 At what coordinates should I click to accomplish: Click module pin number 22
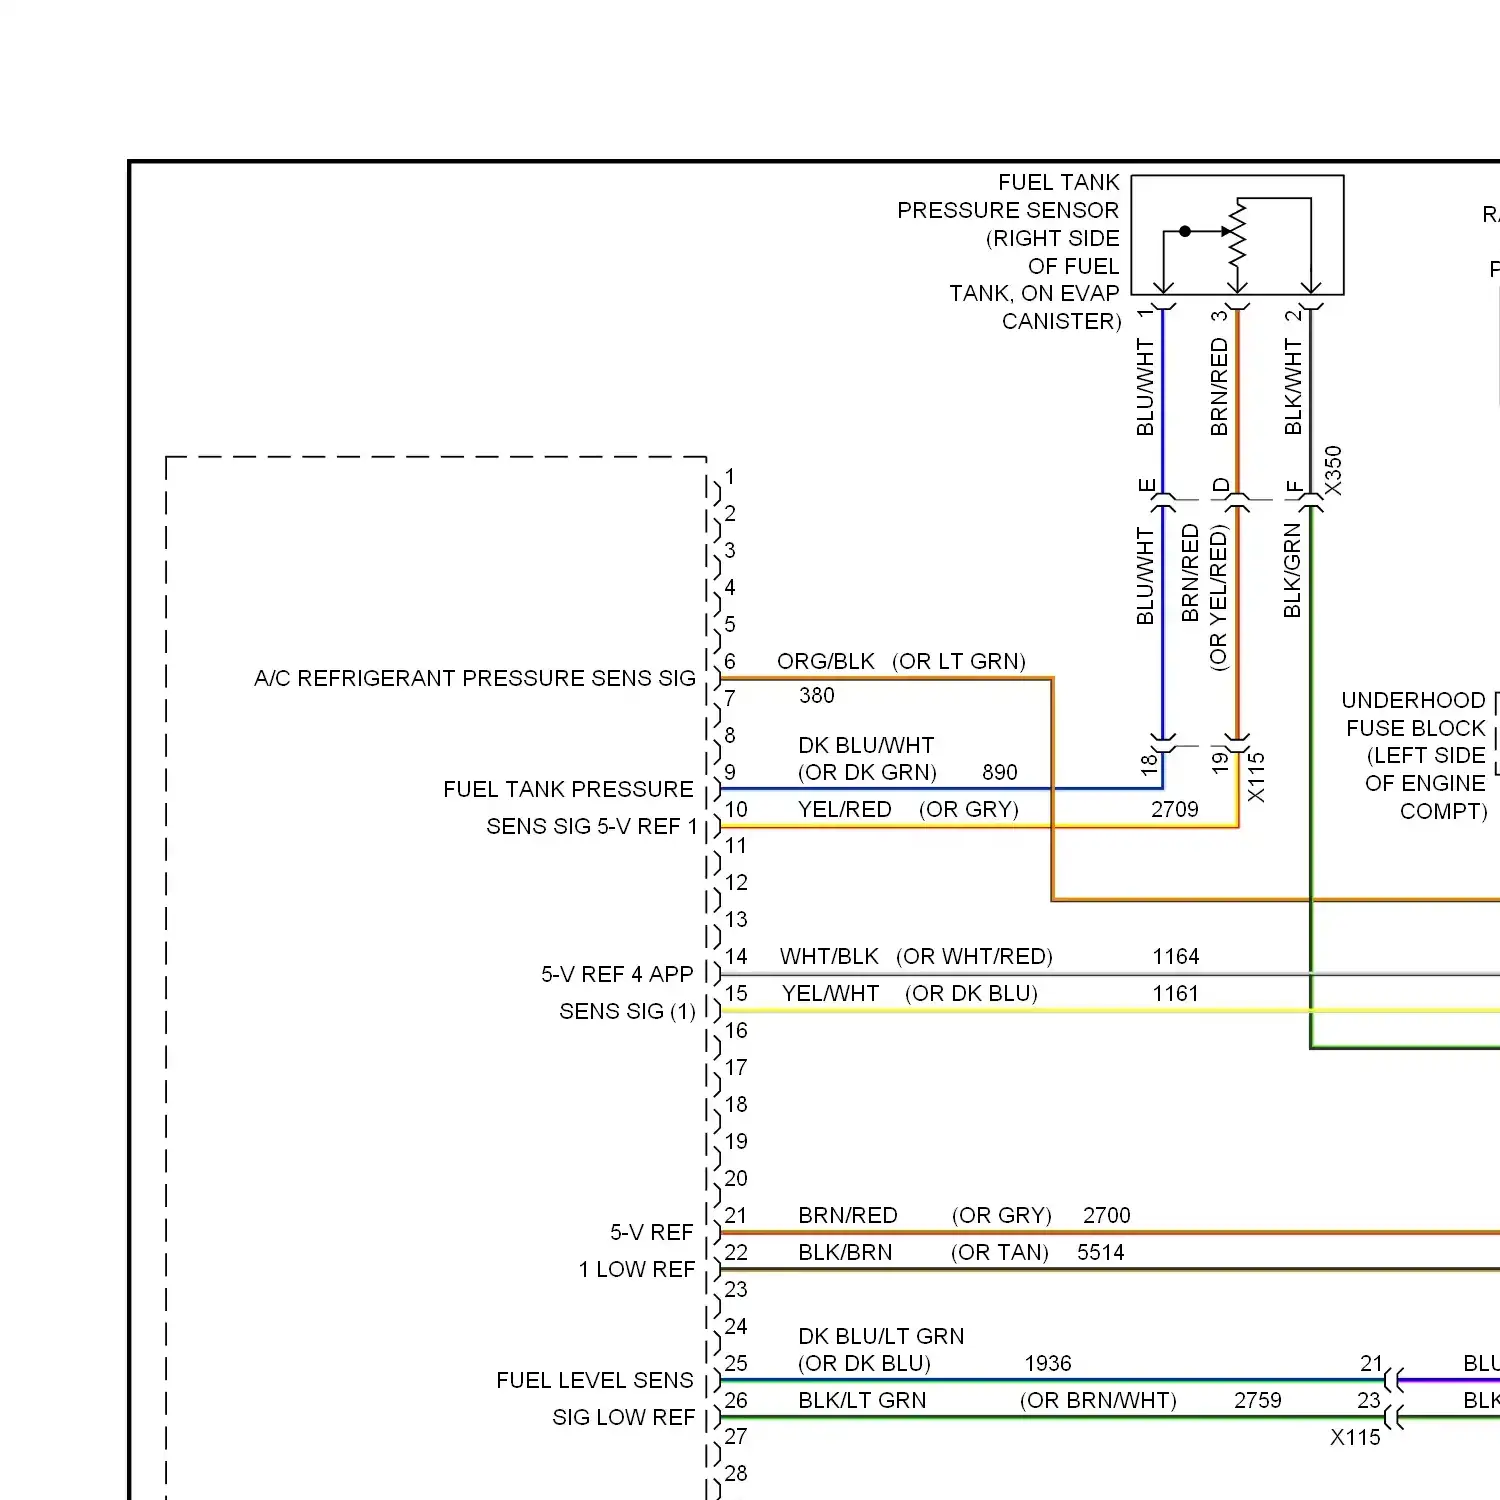coord(736,1252)
